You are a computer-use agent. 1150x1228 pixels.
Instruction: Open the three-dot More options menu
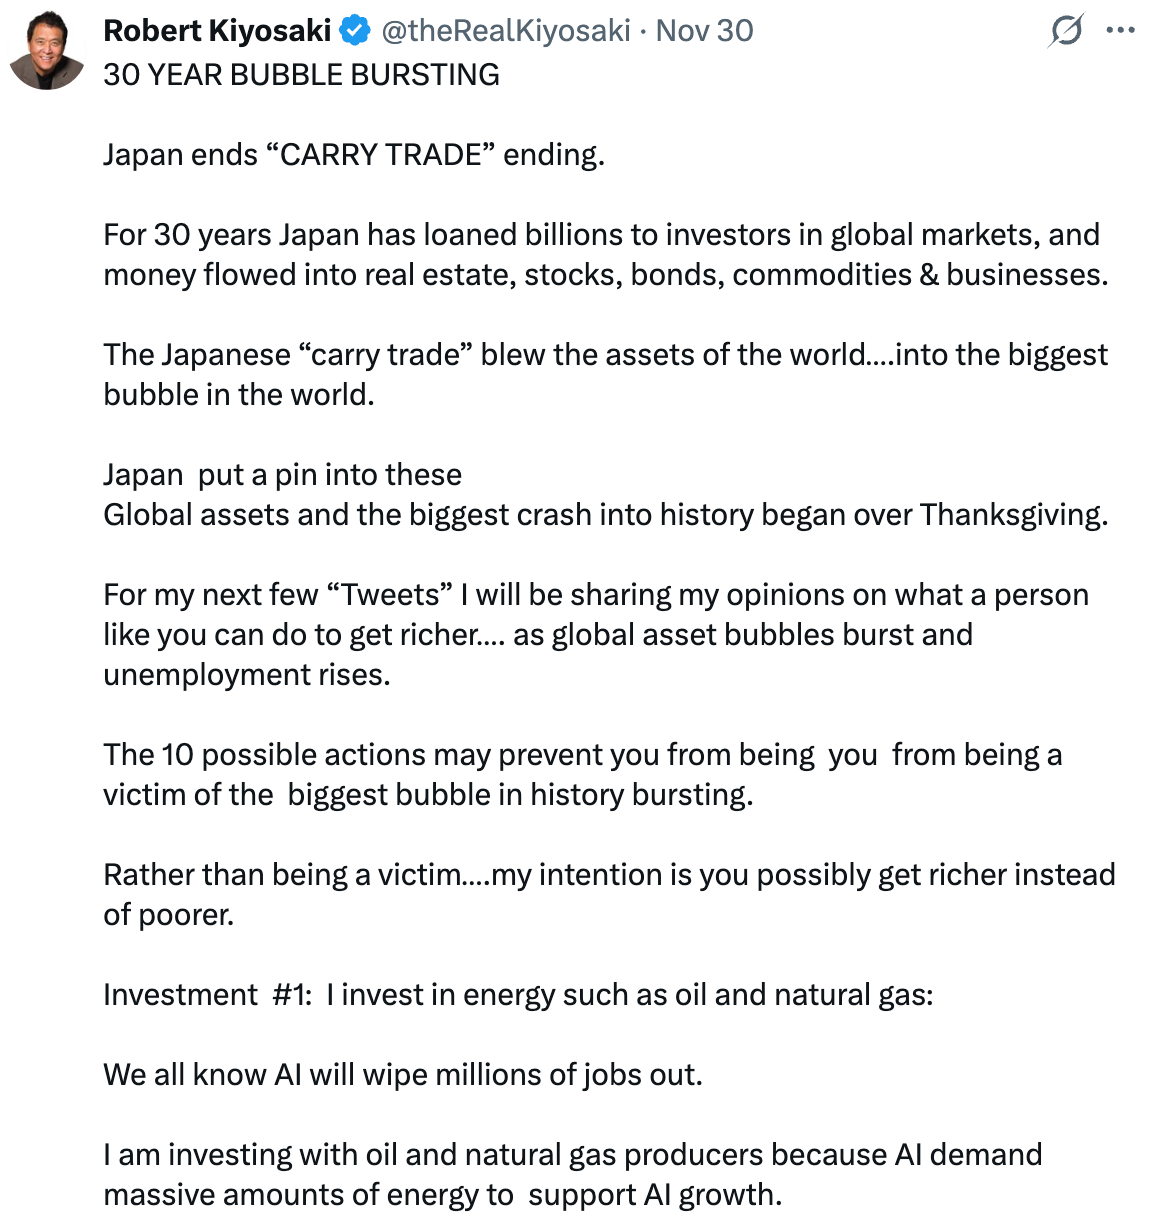coord(1121,31)
